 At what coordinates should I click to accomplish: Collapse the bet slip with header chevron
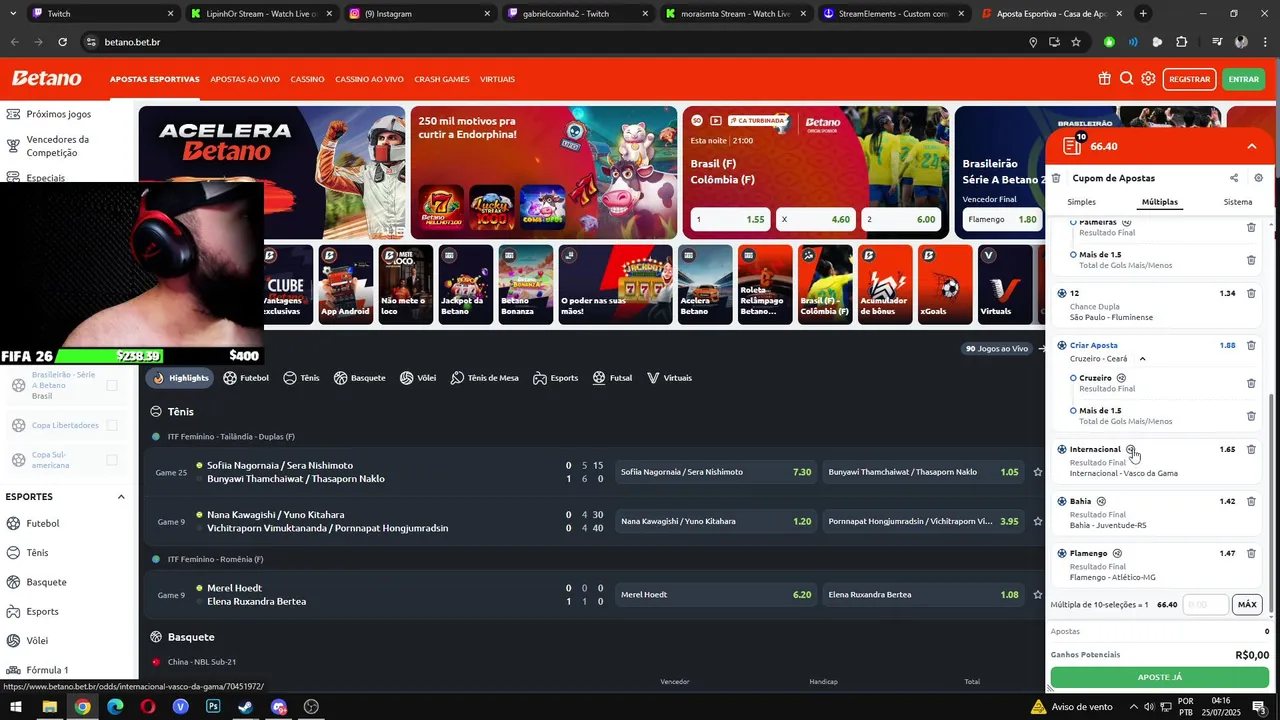[x=1251, y=146]
